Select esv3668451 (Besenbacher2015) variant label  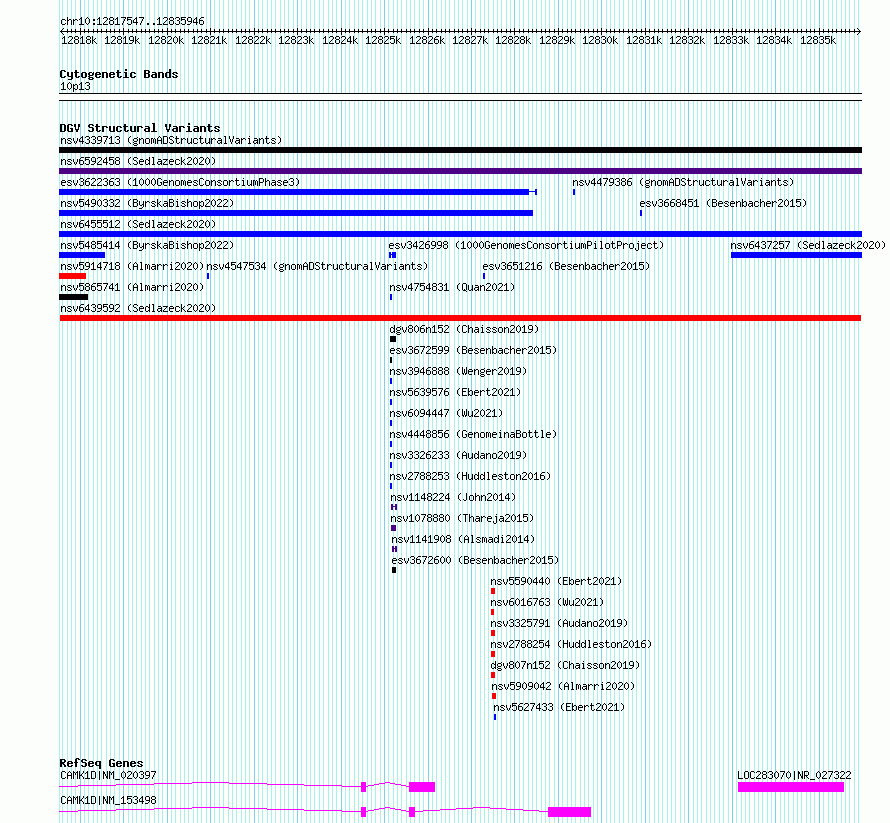[723, 203]
